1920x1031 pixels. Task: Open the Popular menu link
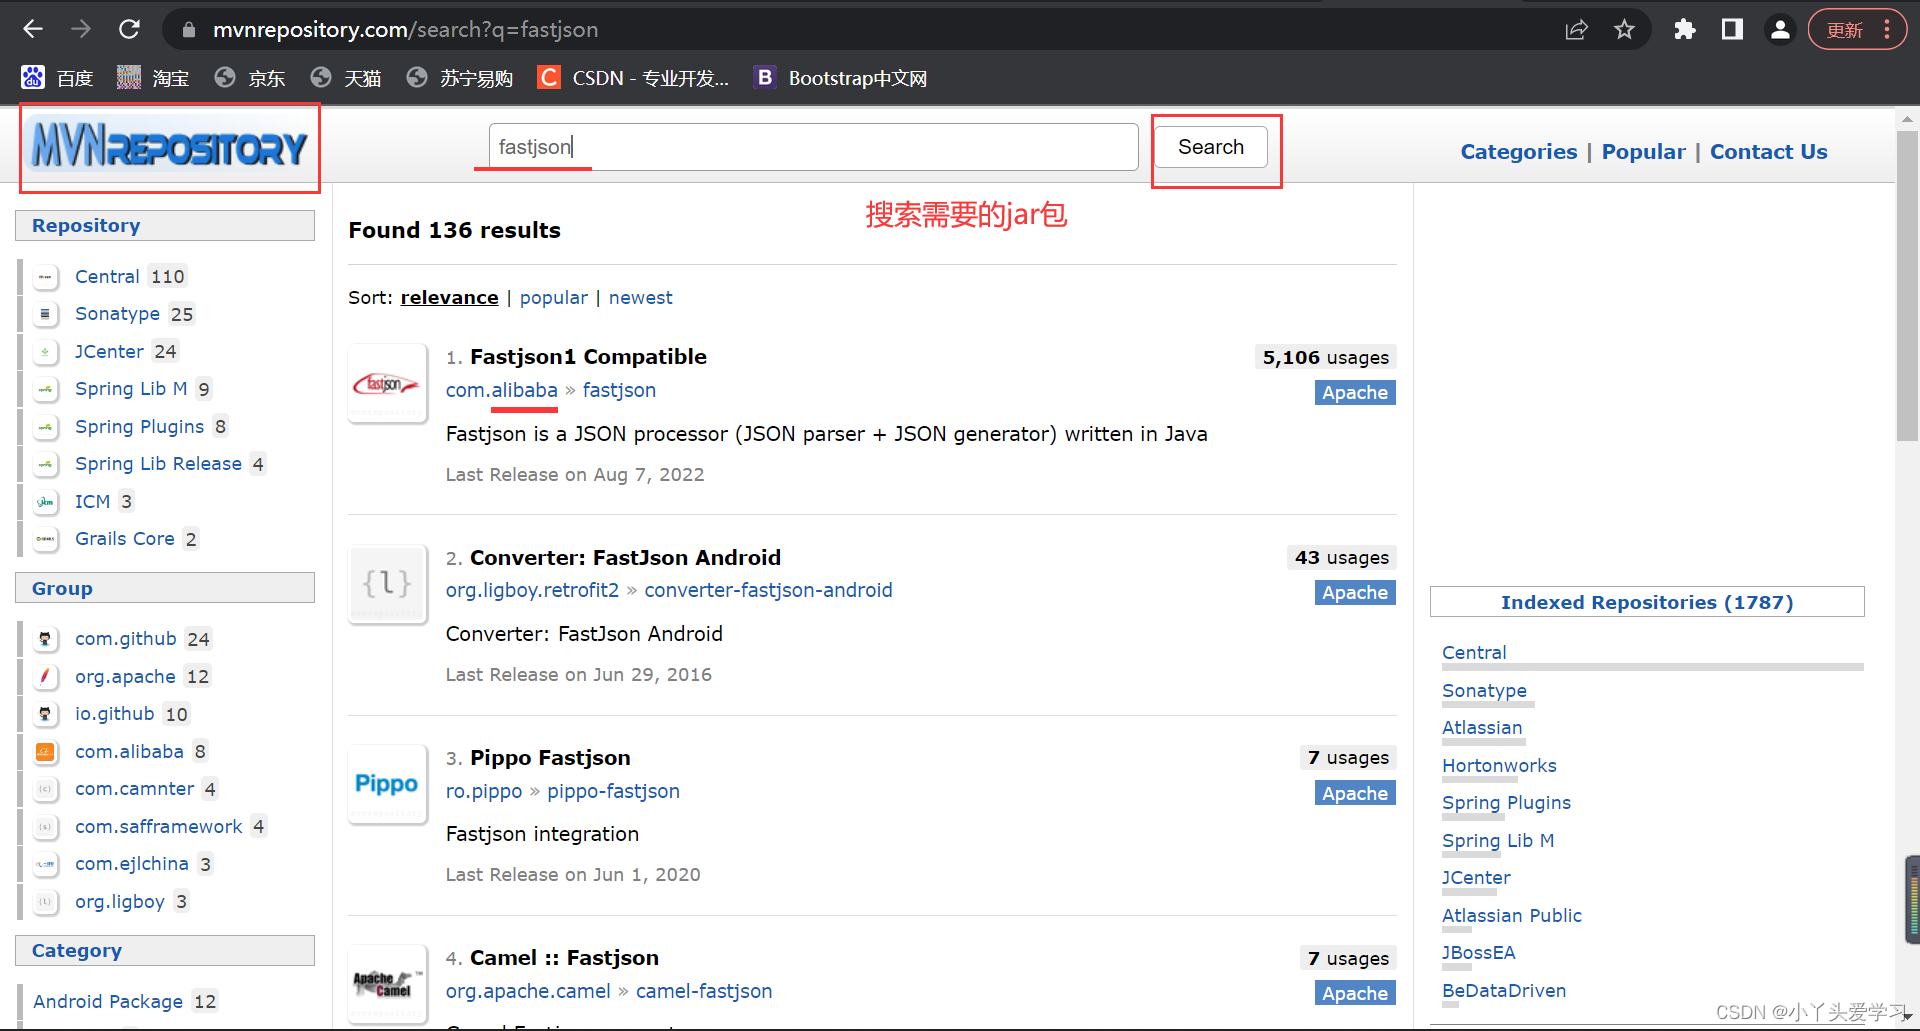tap(1643, 152)
